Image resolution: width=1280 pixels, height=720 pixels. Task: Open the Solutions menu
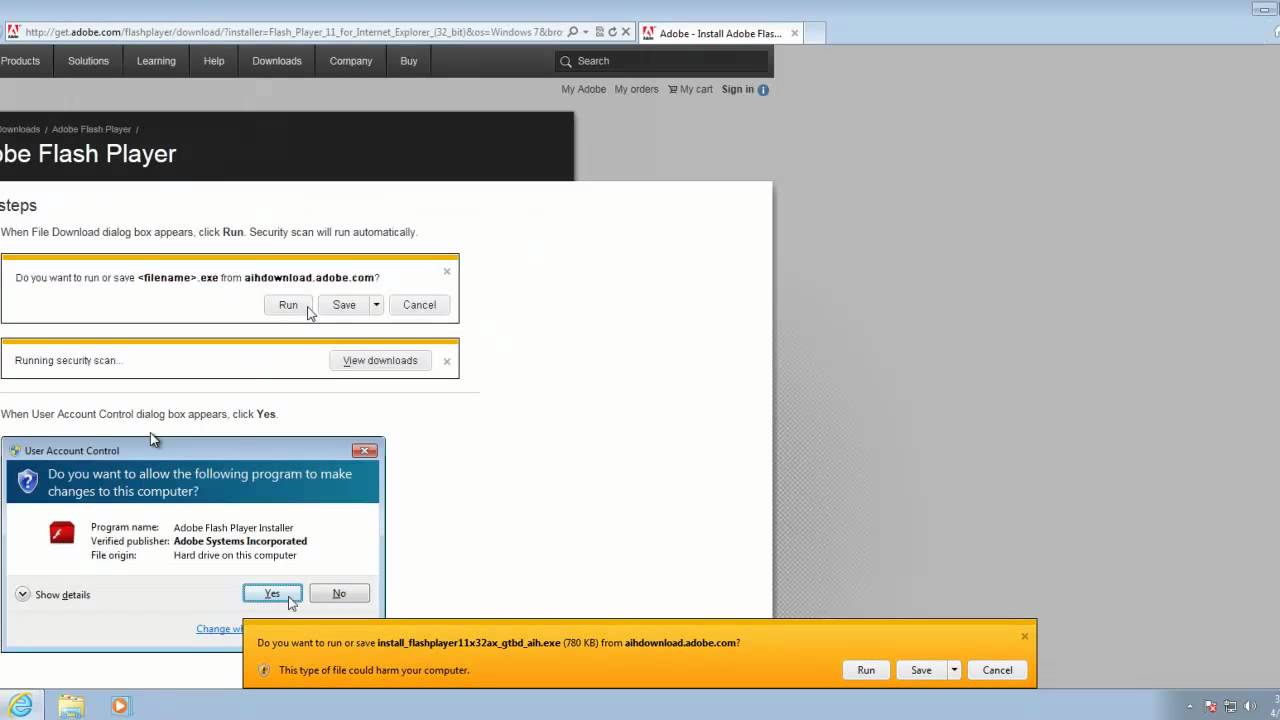pos(88,61)
